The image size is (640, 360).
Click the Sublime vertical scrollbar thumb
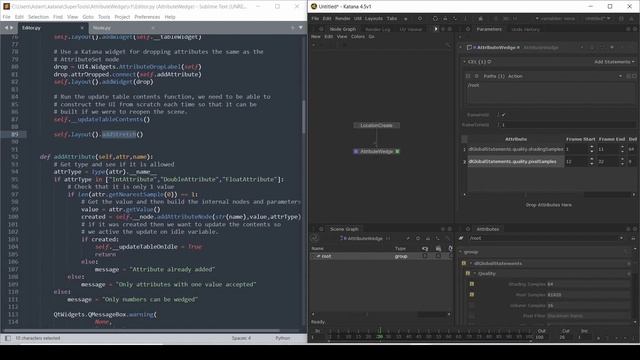pos(303,116)
